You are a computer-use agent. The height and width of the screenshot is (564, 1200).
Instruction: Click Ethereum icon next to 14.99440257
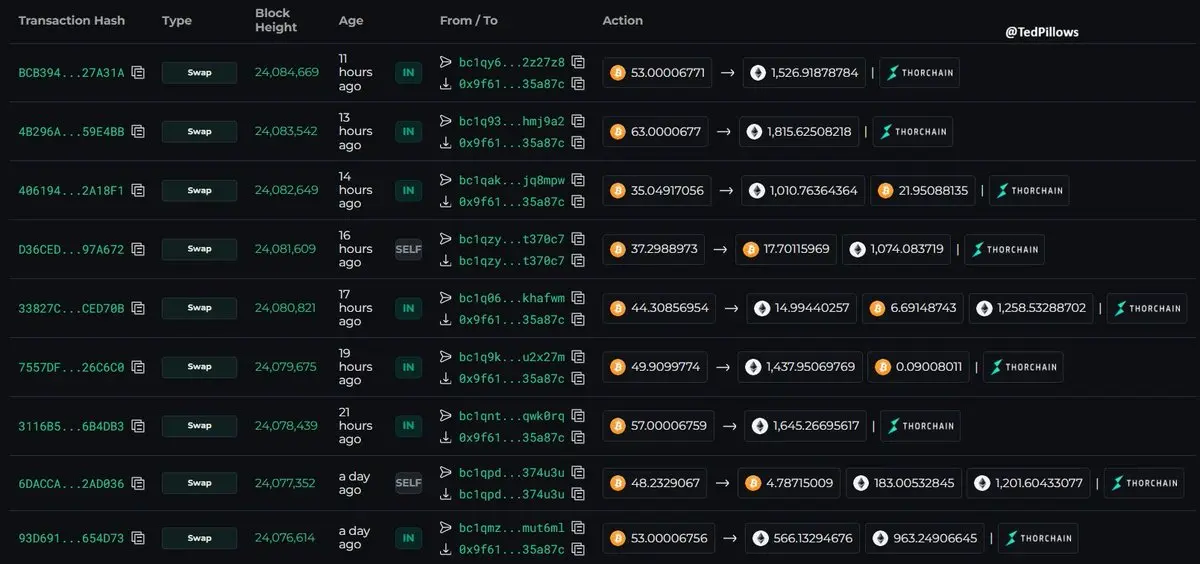762,309
